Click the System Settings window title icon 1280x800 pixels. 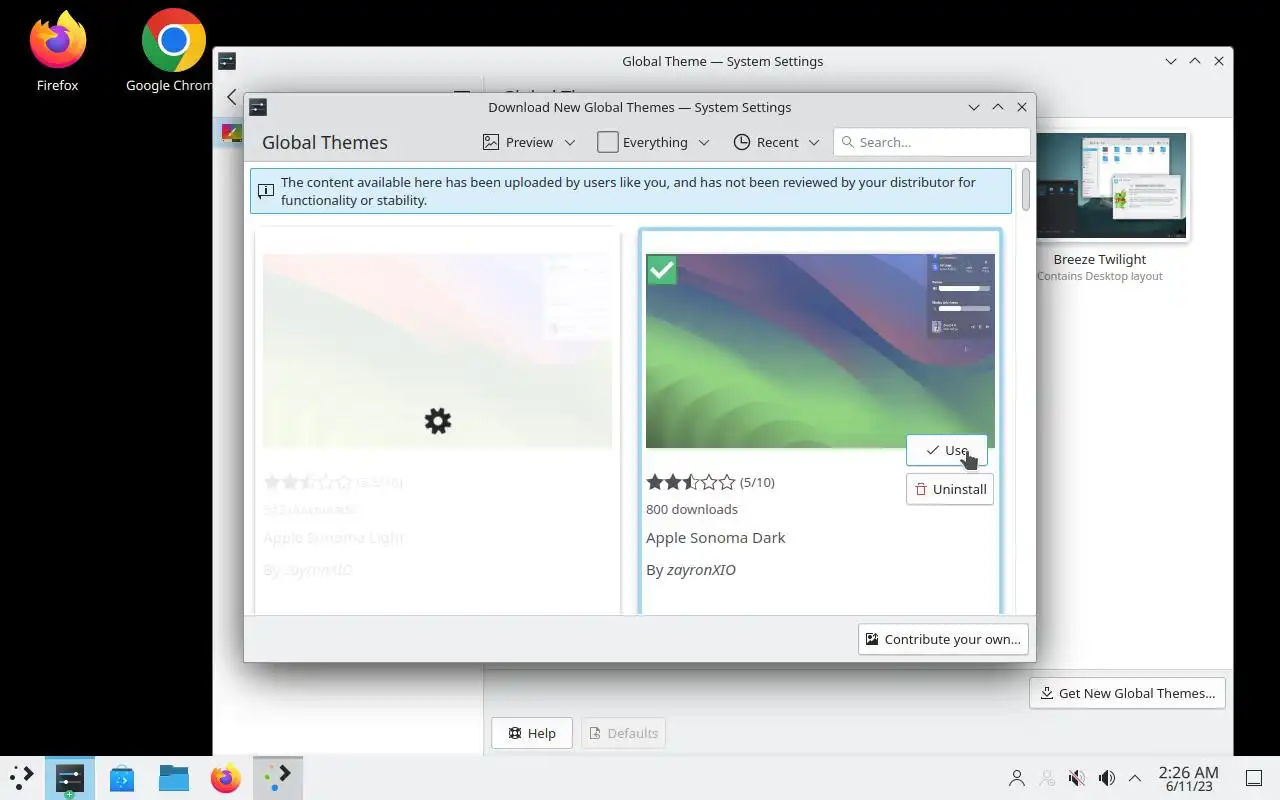(227, 61)
